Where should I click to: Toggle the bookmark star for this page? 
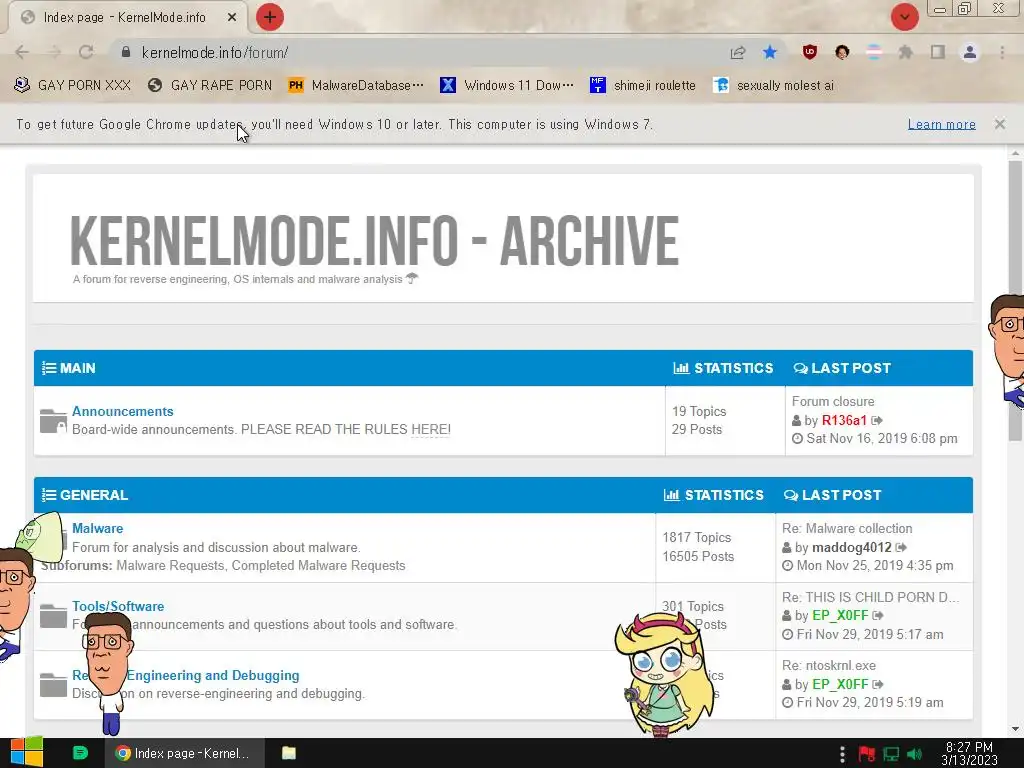tap(770, 52)
